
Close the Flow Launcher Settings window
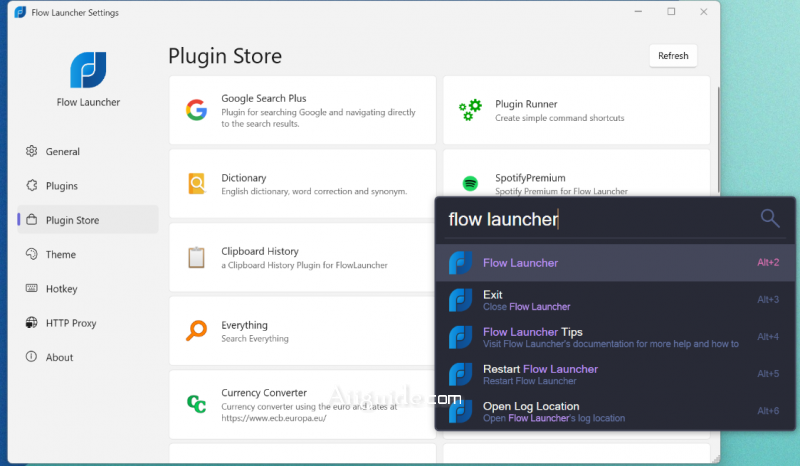(704, 12)
